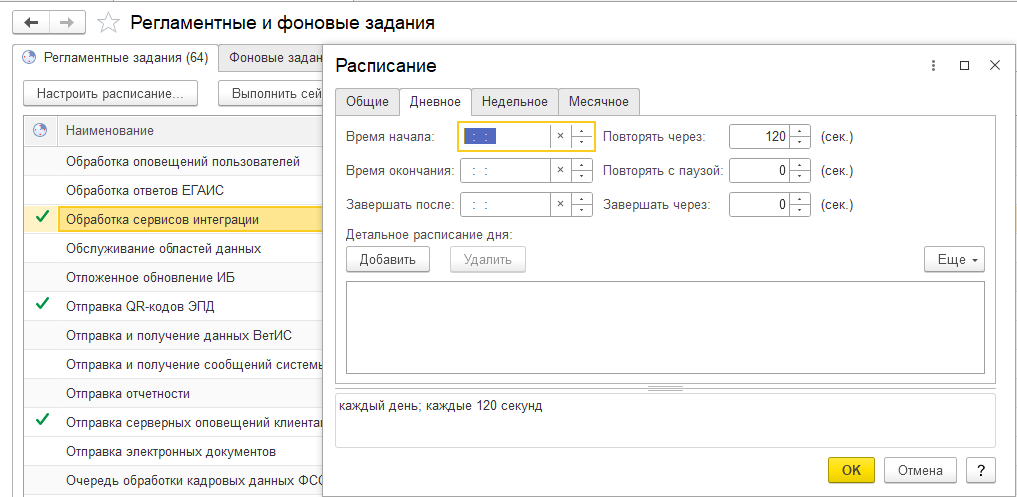Click the forward navigation arrow
1017x497 pixels.
(x=67, y=21)
